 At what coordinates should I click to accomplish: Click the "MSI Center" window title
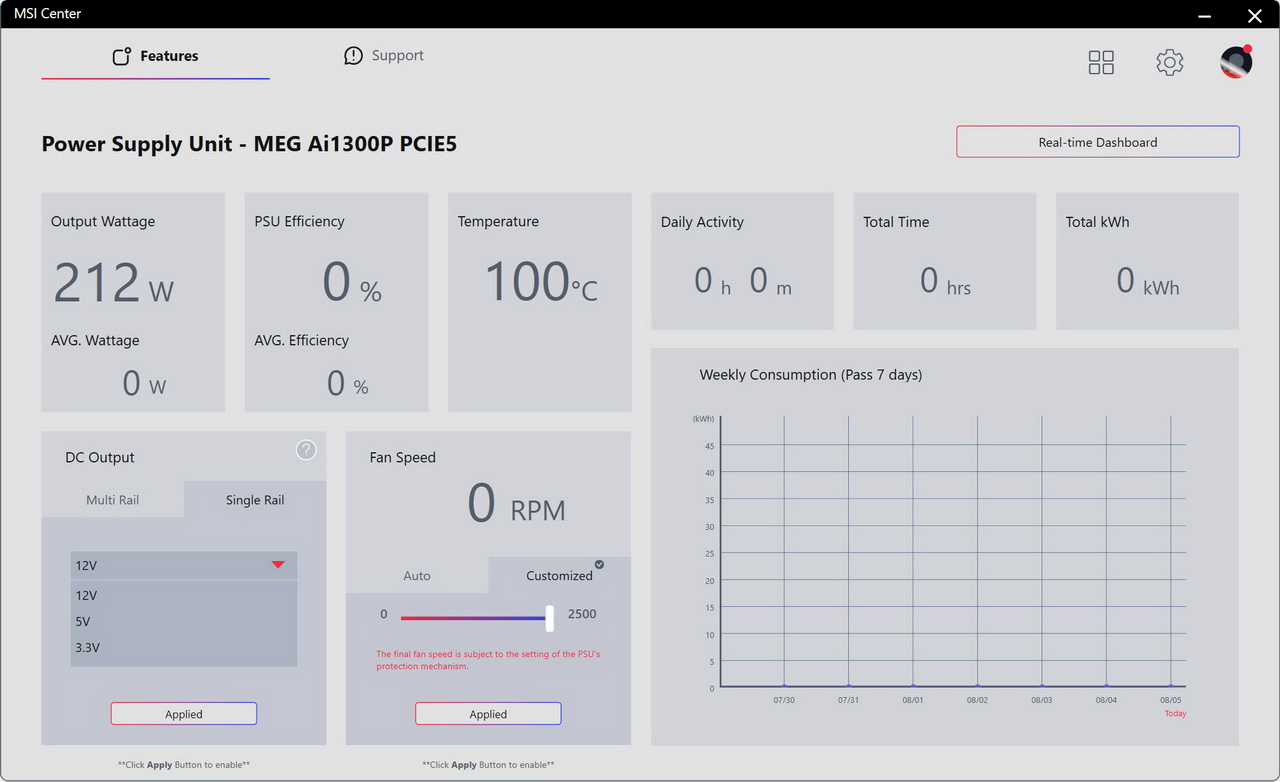pos(48,14)
